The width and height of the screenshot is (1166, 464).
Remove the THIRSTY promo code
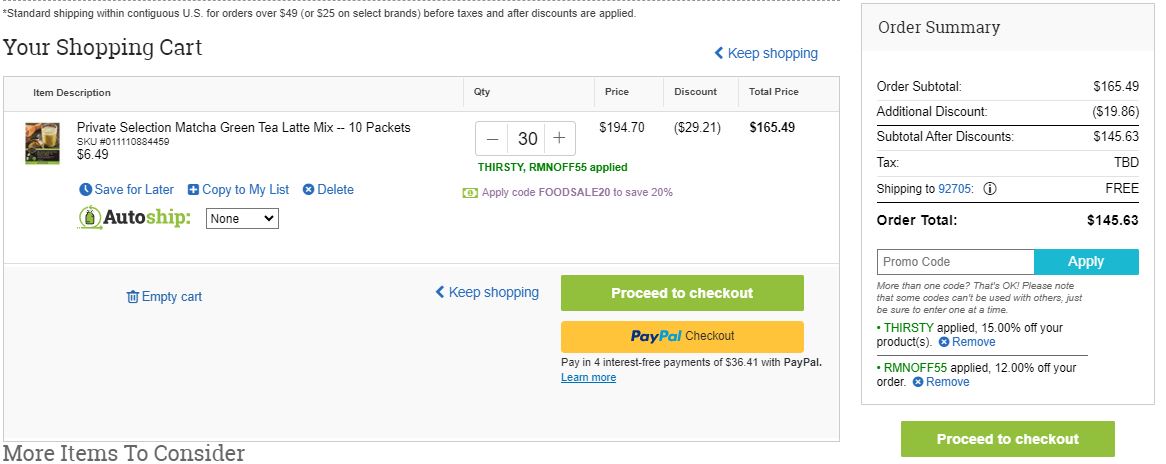(967, 342)
